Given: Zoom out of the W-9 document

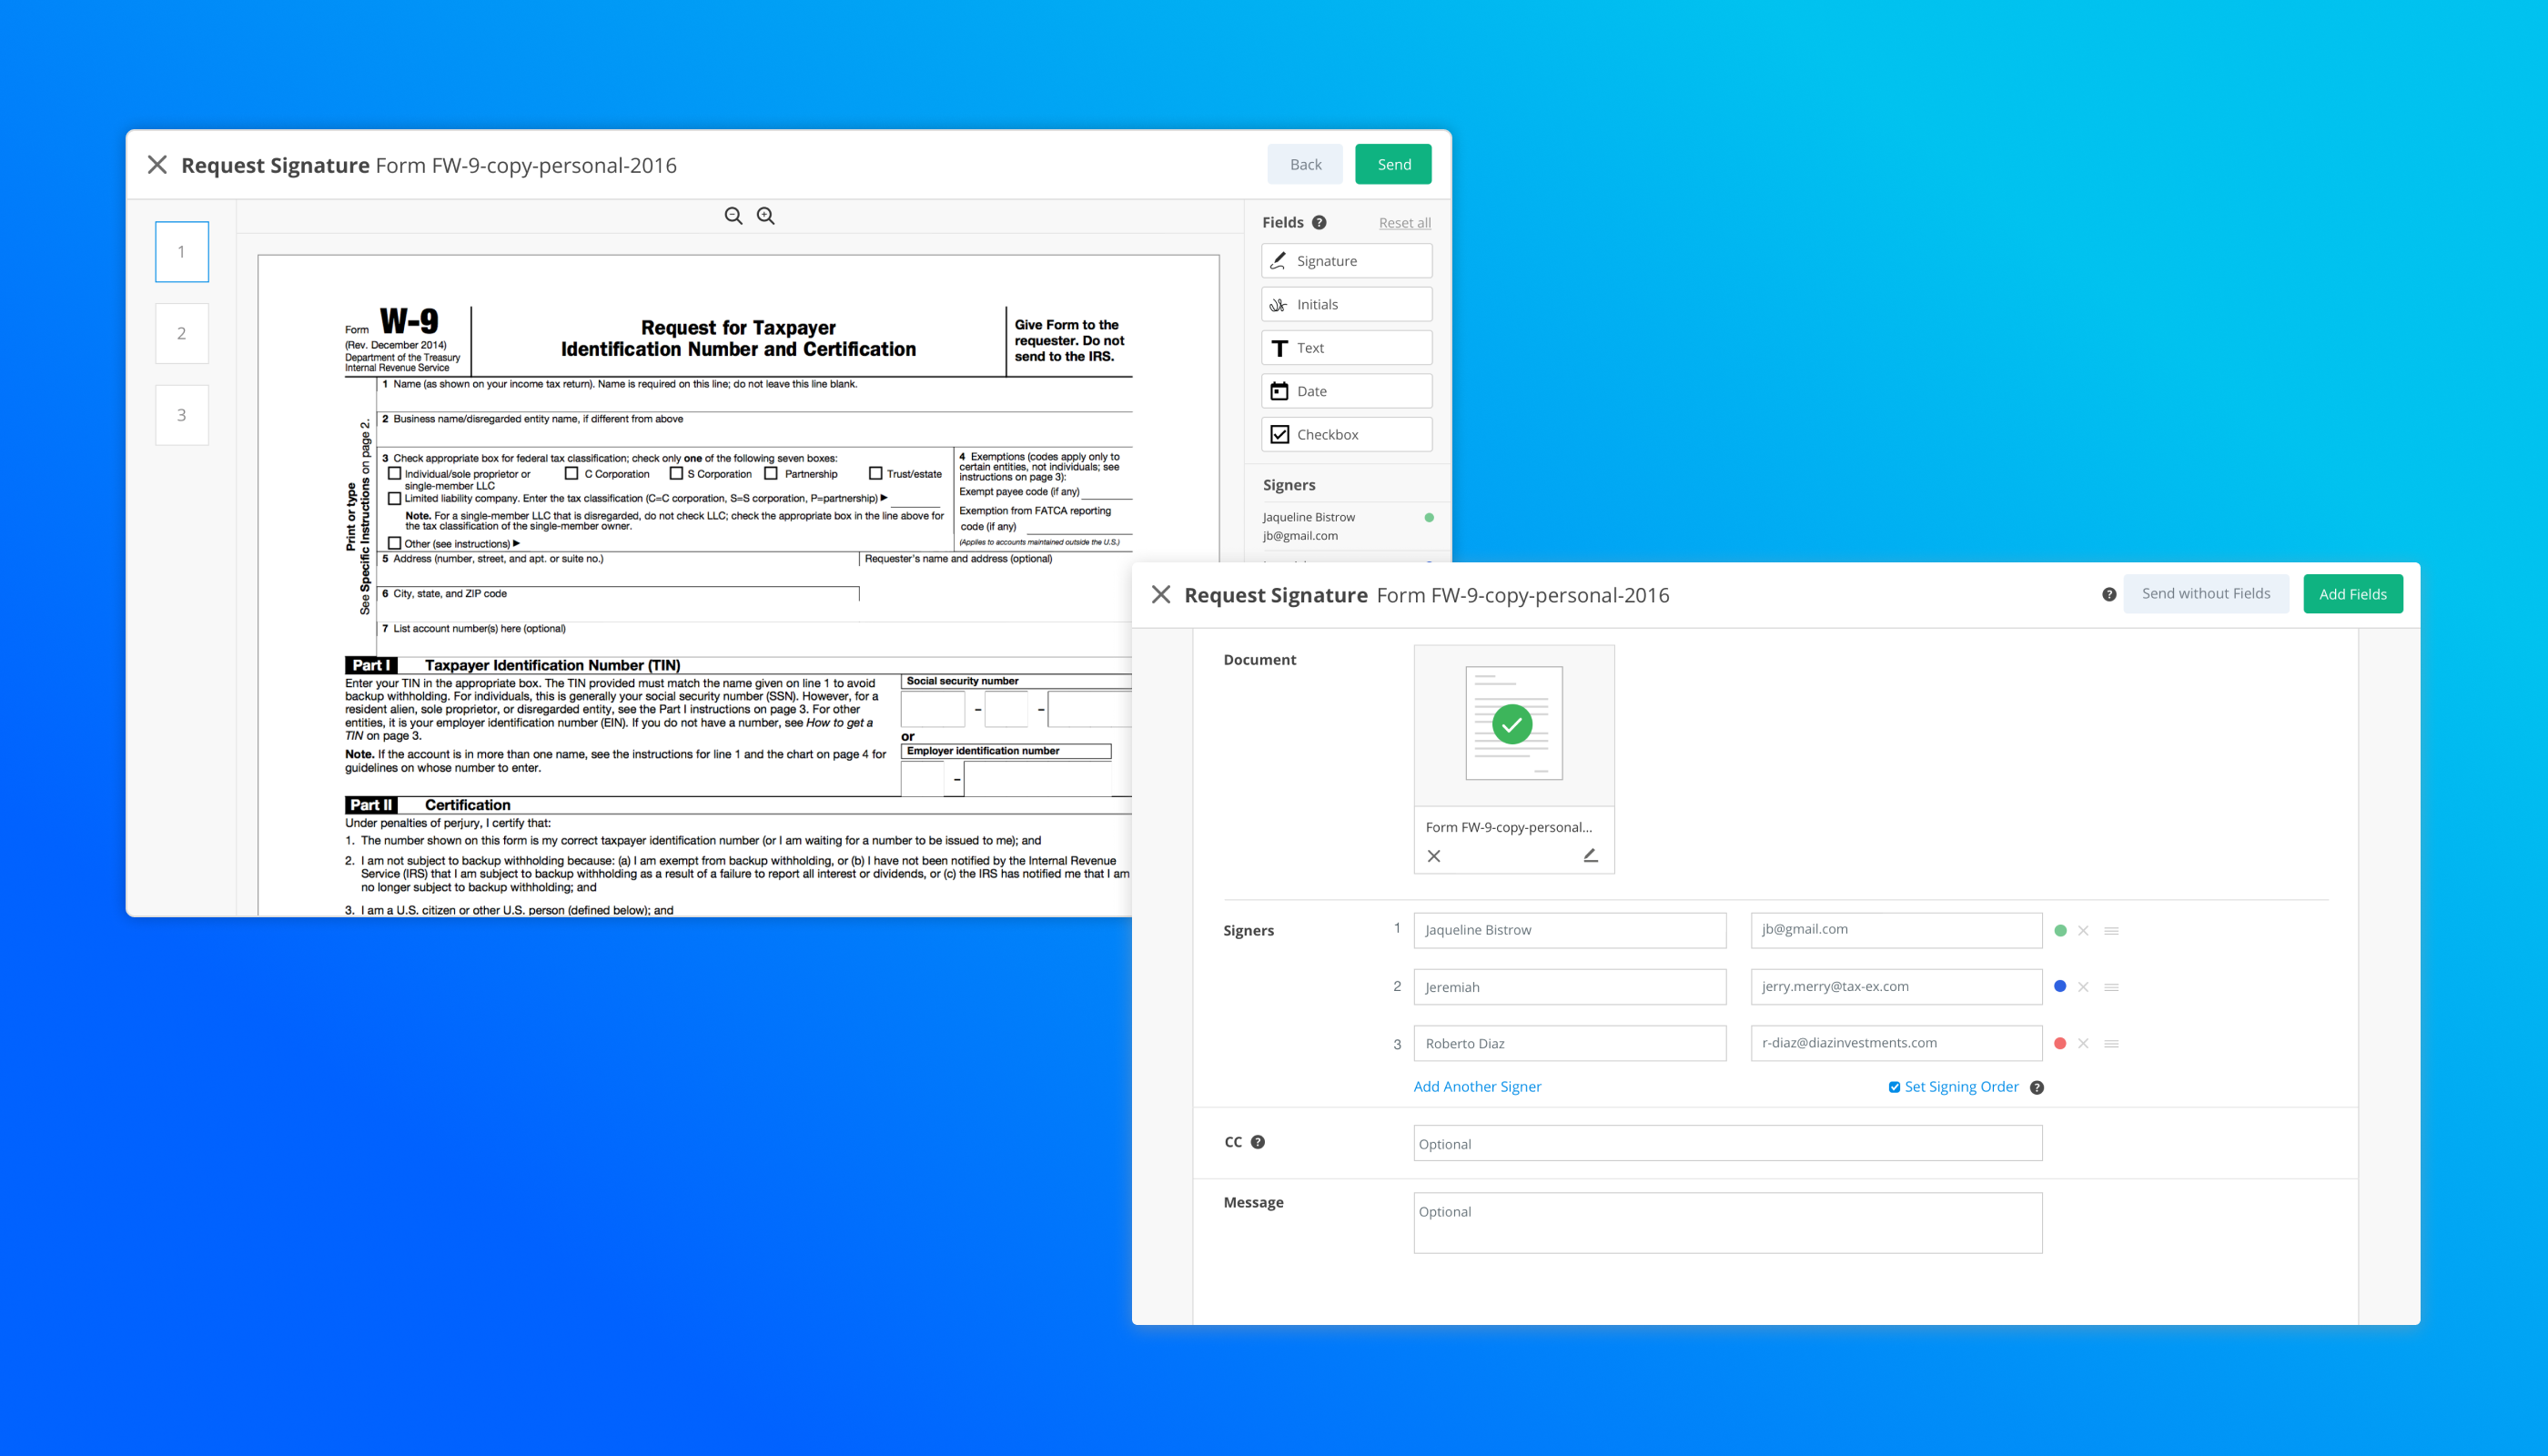Looking at the screenshot, I should click(733, 216).
